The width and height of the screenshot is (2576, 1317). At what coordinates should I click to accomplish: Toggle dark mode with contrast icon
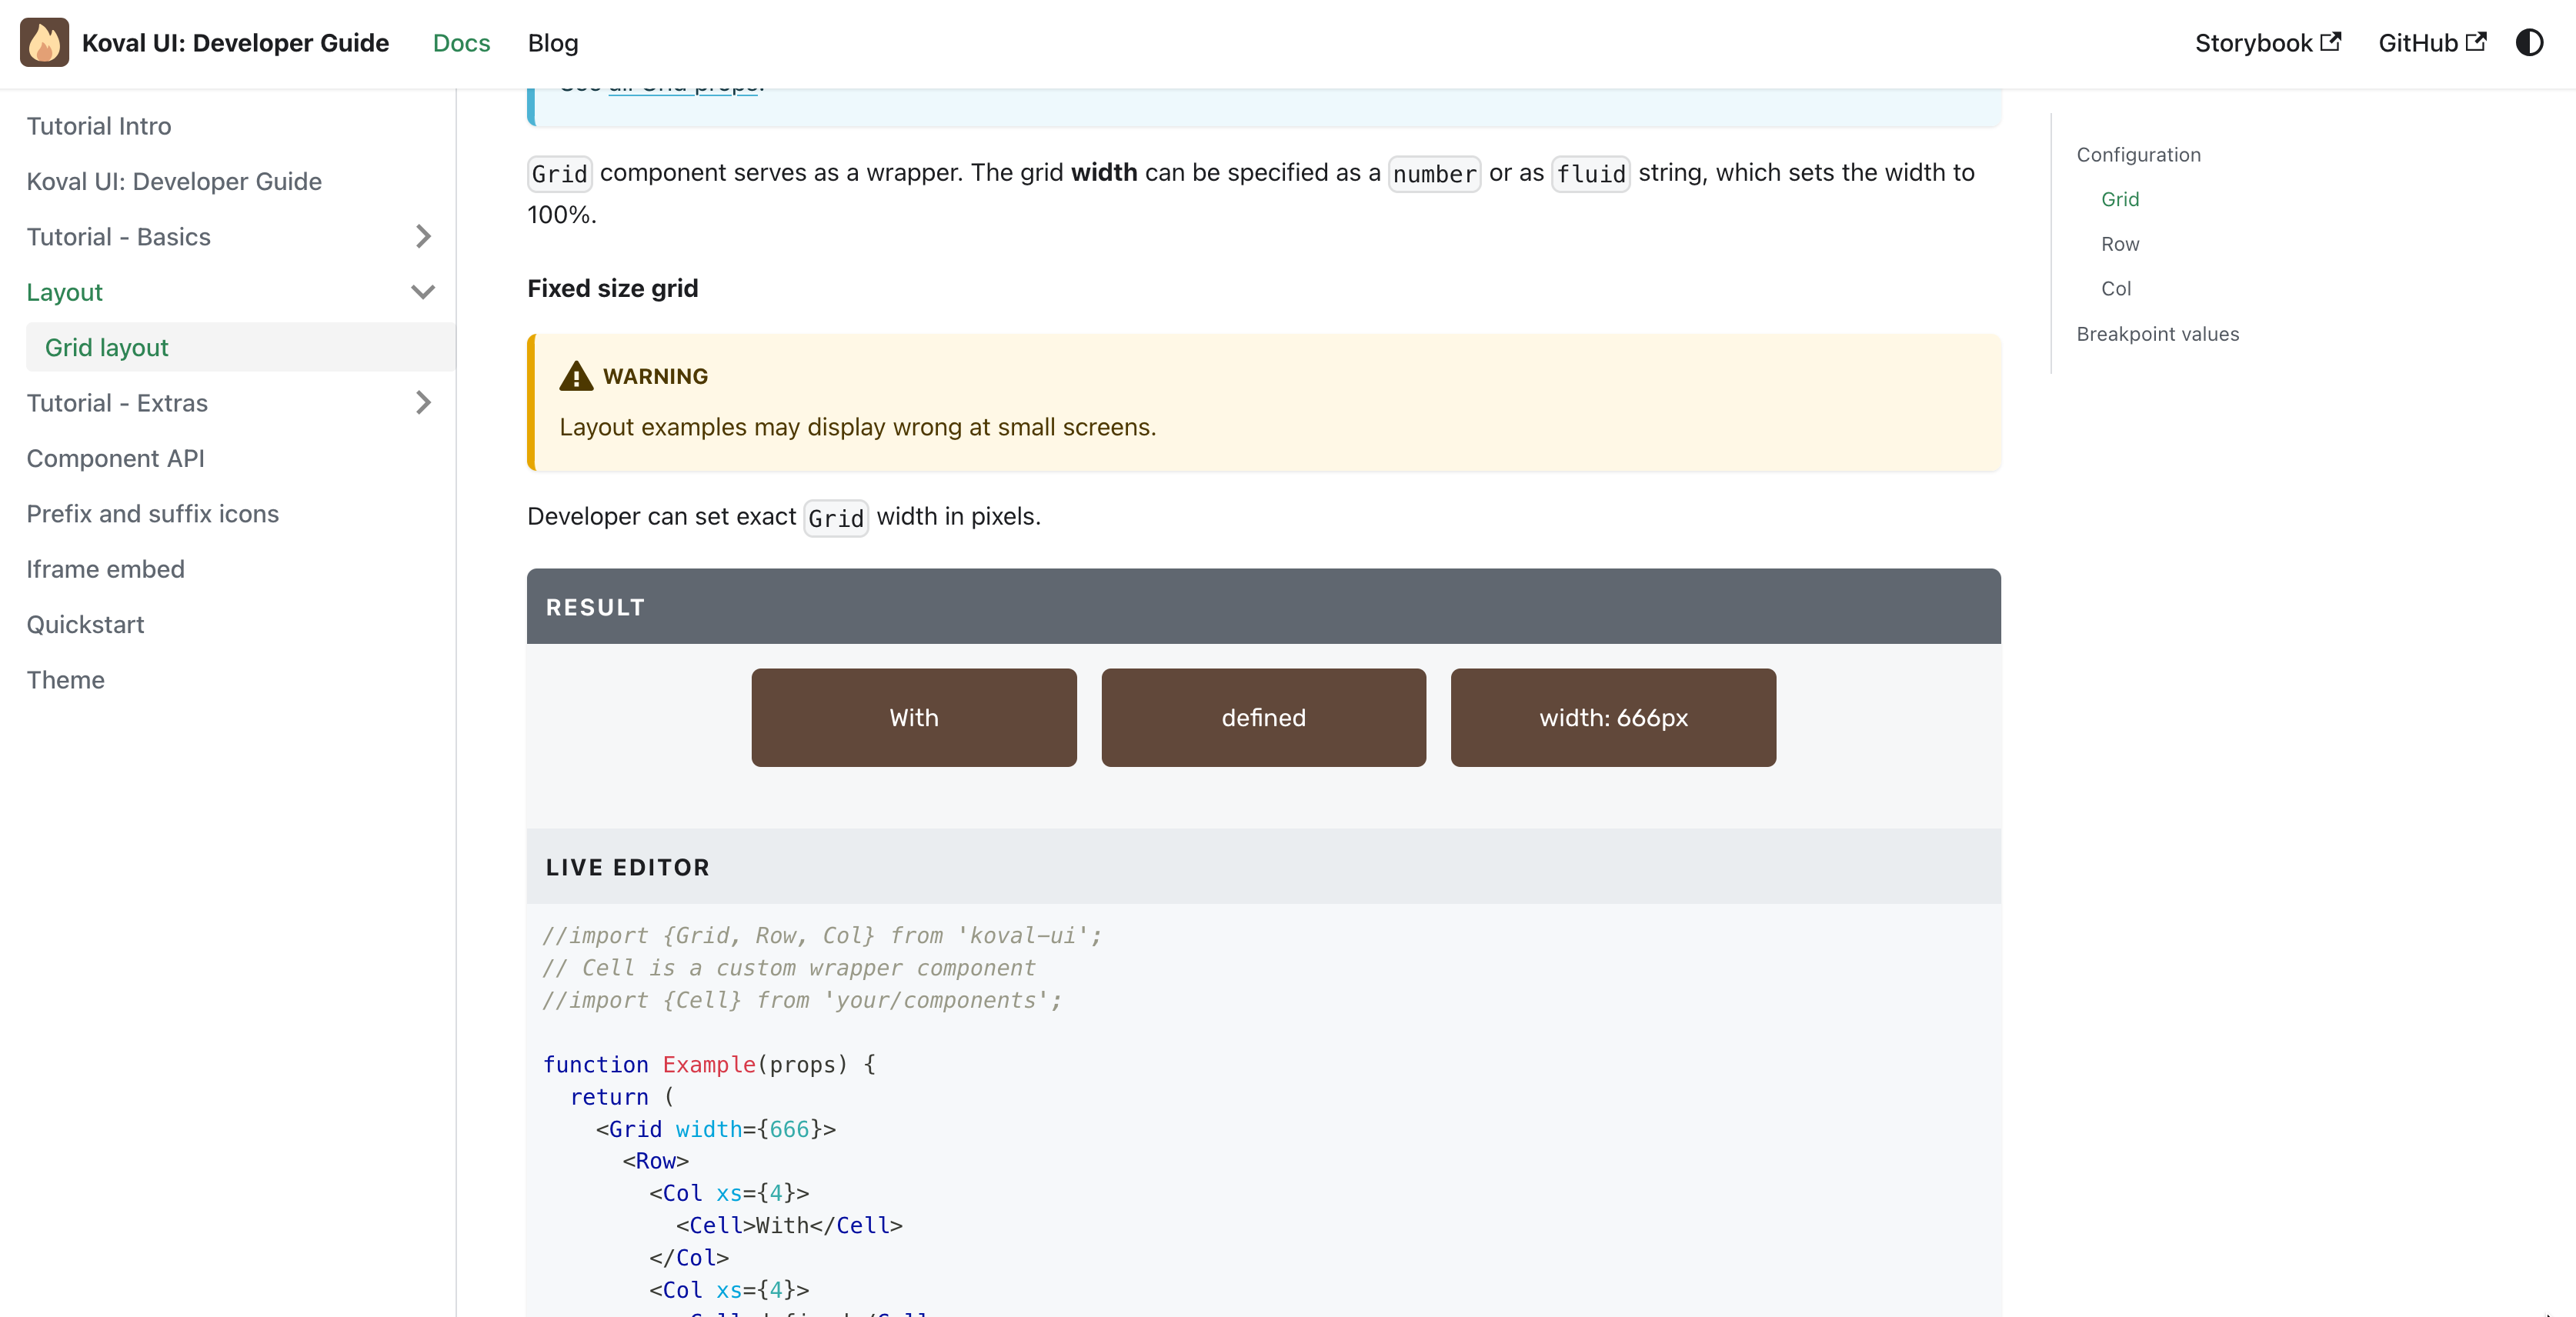tap(2529, 43)
